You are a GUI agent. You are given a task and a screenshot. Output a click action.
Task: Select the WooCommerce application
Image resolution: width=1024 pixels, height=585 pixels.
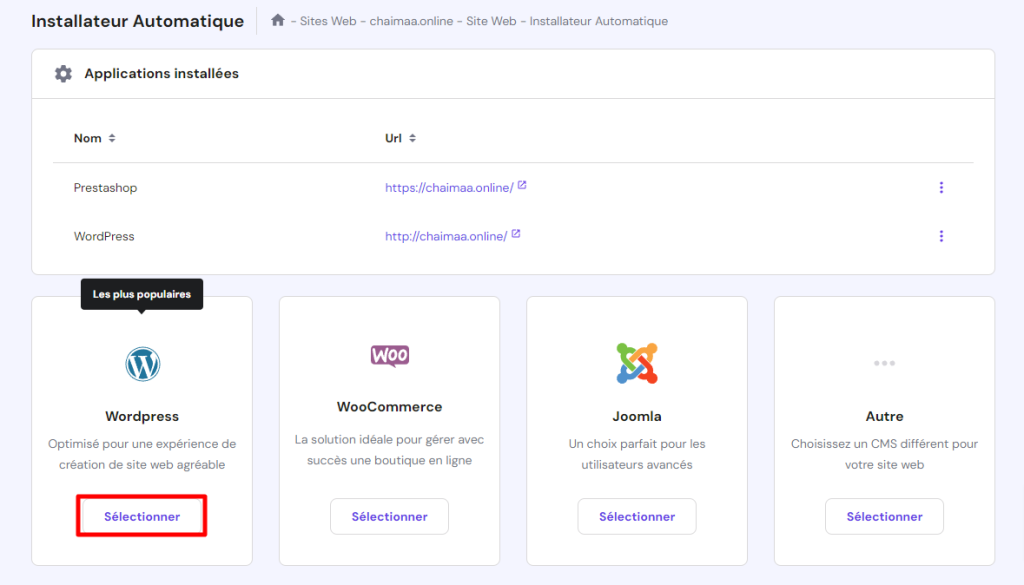tap(389, 516)
